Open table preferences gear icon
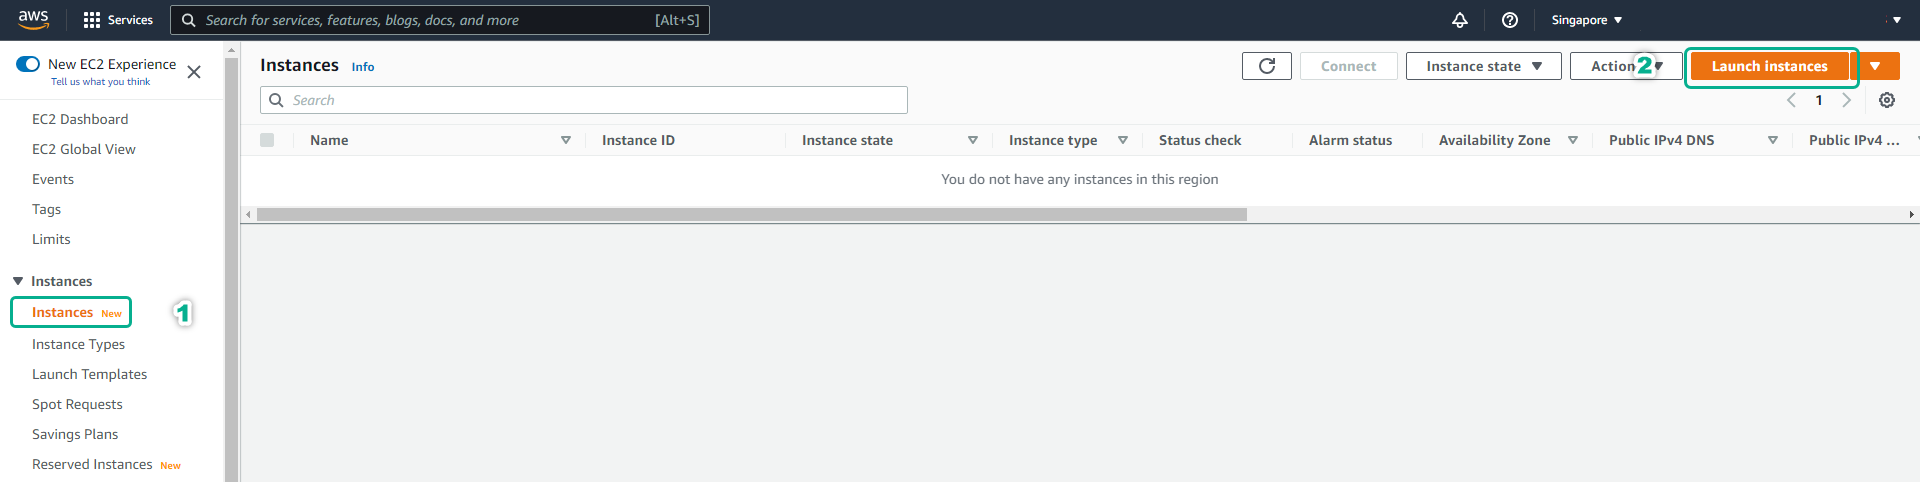 point(1887,100)
